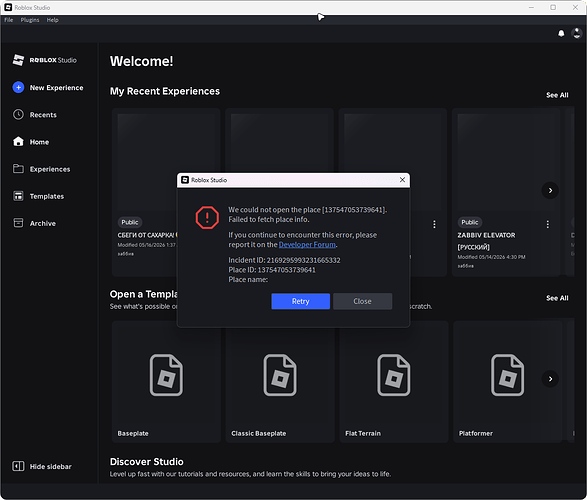
Task: Click the Platformer template file icon
Action: [507, 375]
